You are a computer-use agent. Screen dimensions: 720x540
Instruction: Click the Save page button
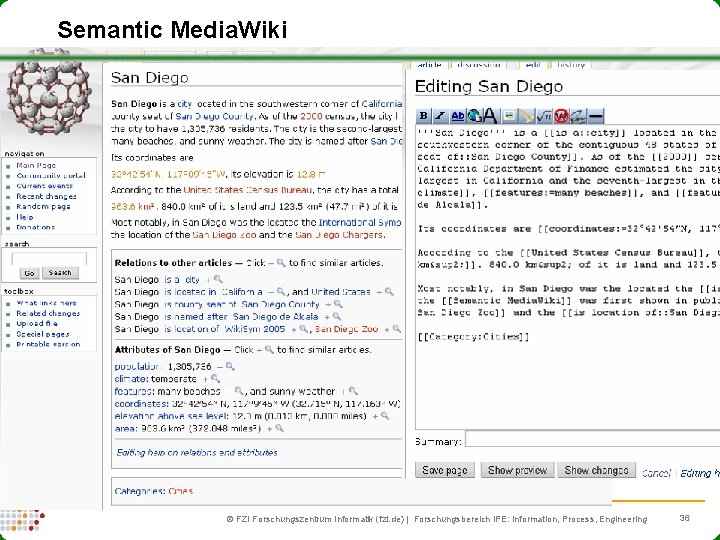point(444,470)
